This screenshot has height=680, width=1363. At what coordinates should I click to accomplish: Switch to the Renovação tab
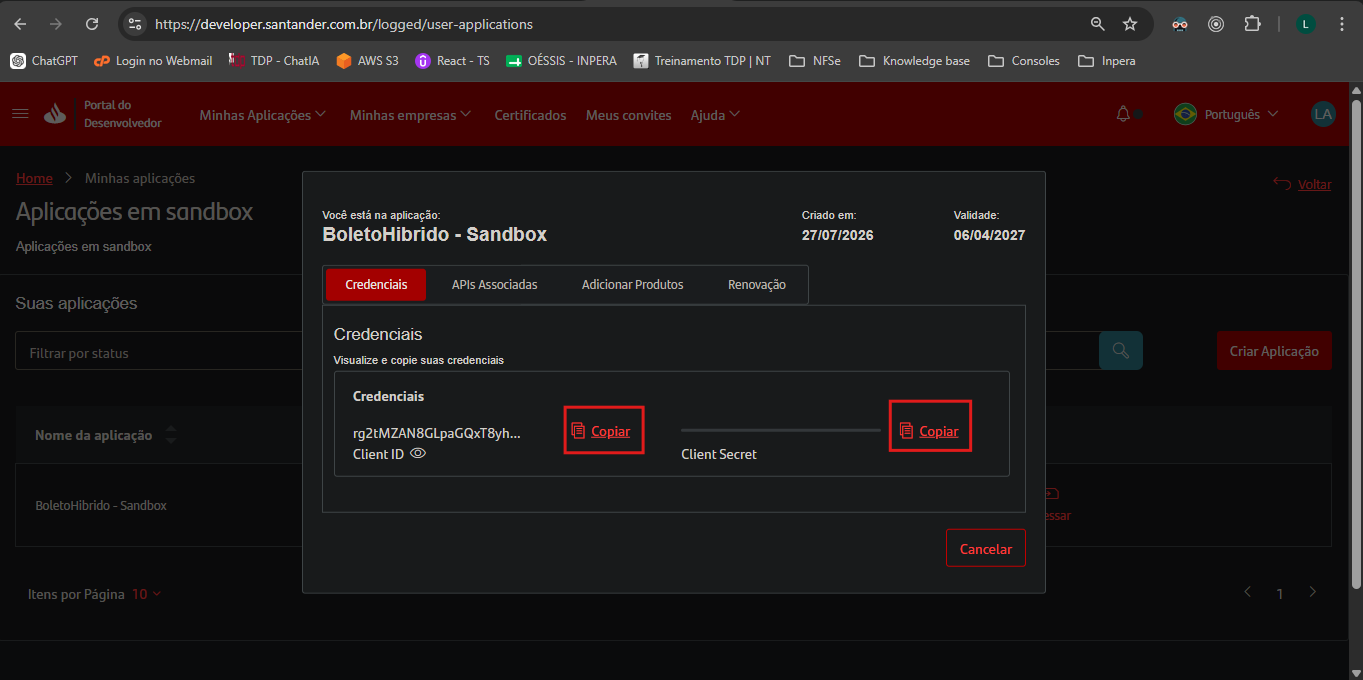(x=757, y=285)
